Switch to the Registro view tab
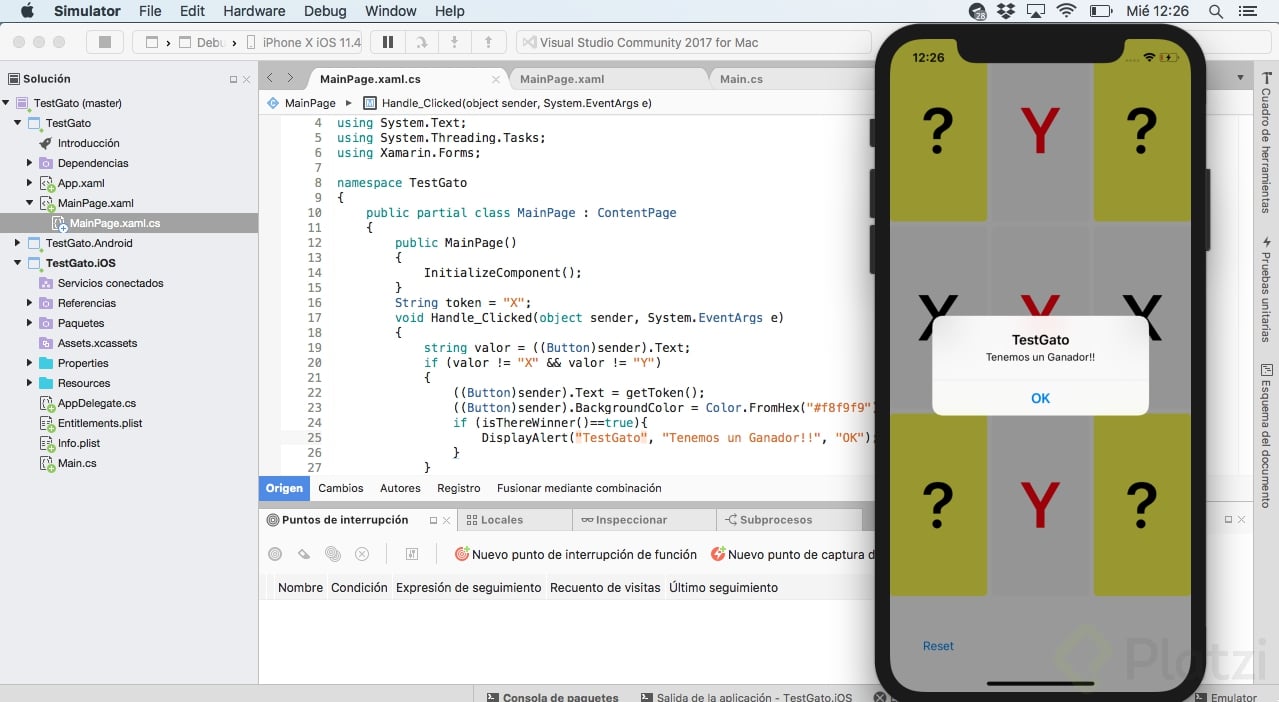This screenshot has width=1279, height=702. point(459,488)
